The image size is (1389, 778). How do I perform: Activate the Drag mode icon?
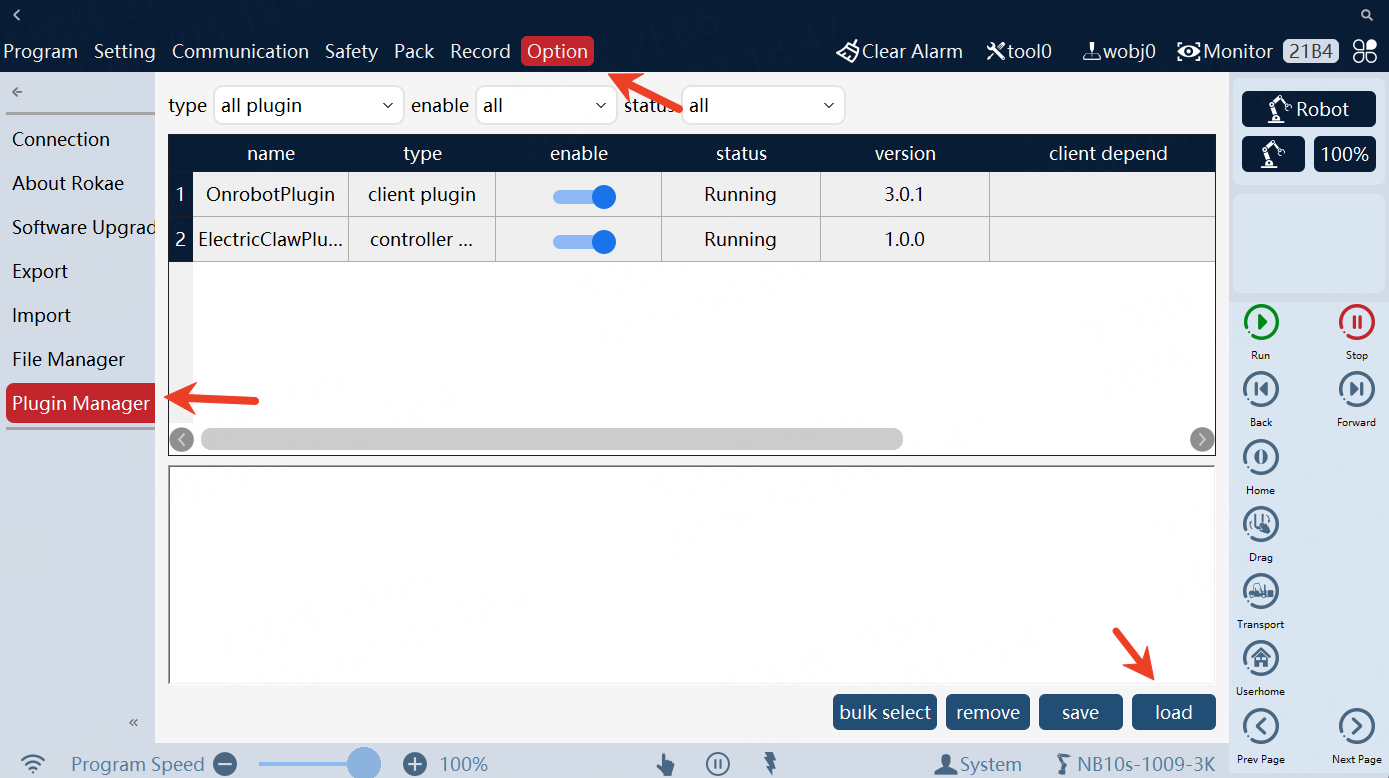click(x=1261, y=524)
